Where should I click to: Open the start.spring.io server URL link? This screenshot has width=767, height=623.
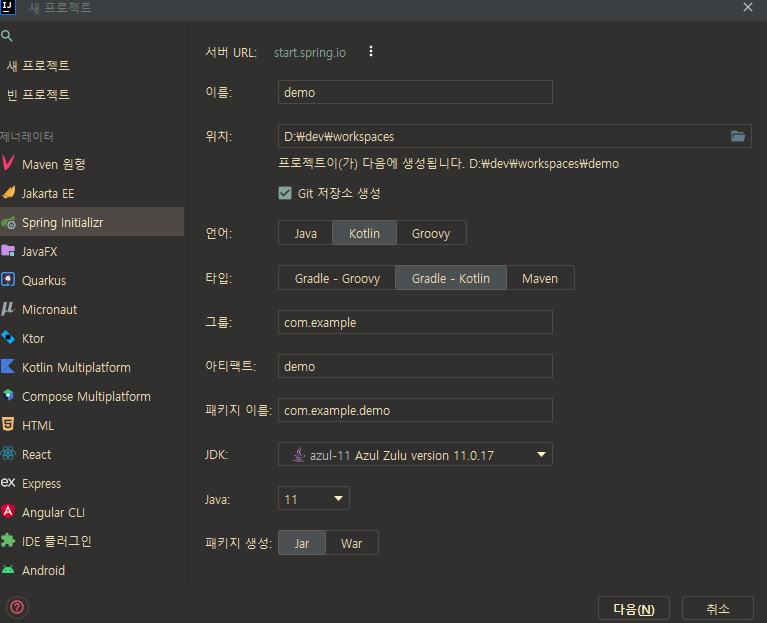point(310,52)
